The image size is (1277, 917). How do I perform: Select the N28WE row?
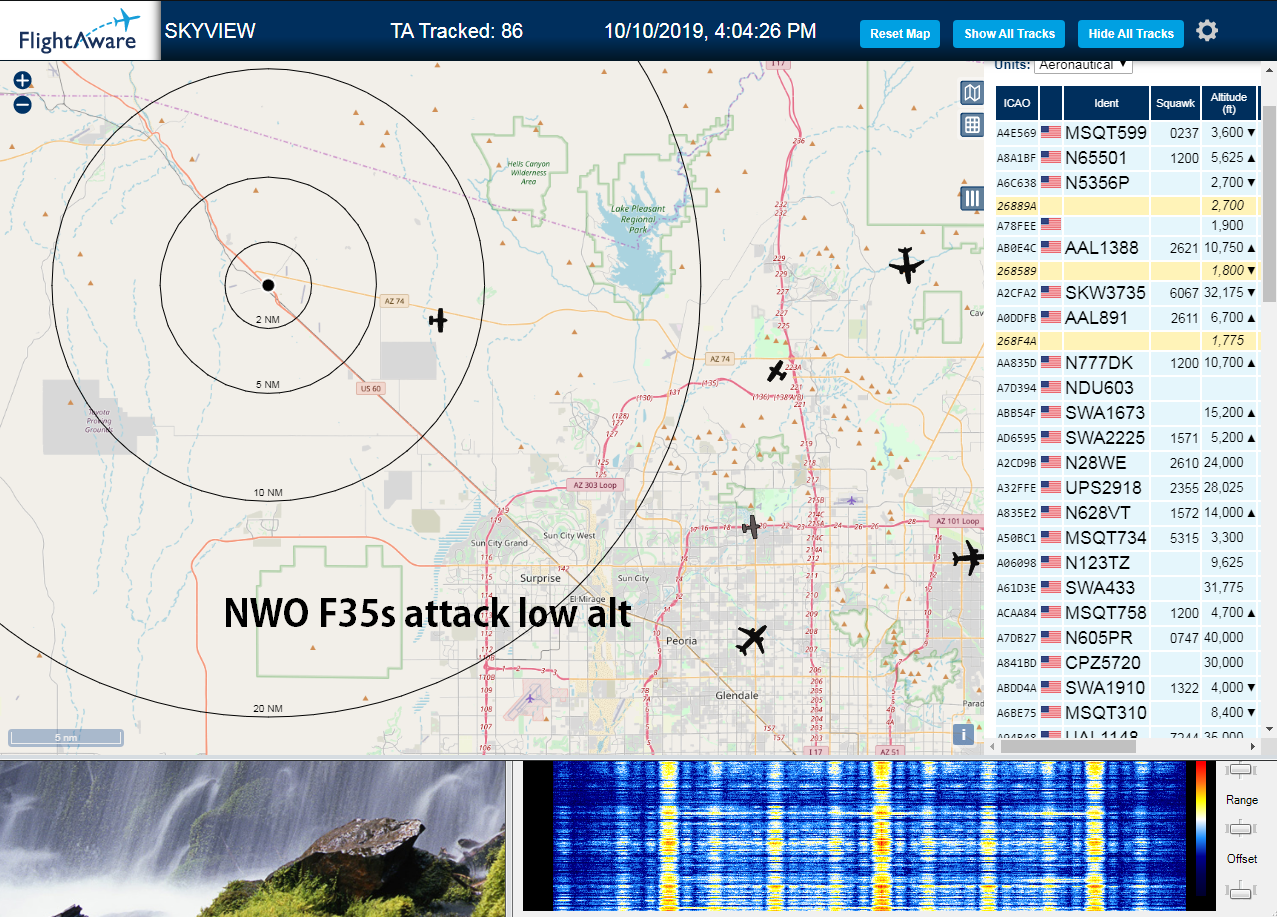pyautogui.click(x=1127, y=462)
